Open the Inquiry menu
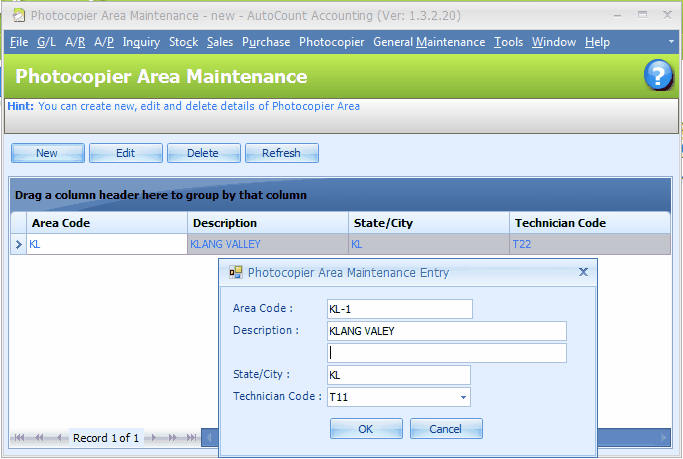683x459 pixels. [141, 42]
